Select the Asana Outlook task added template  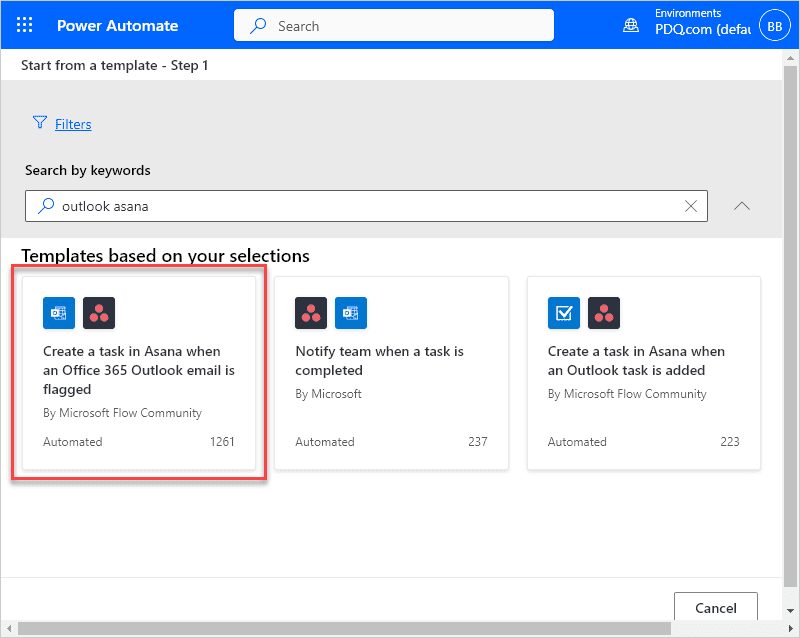point(643,374)
